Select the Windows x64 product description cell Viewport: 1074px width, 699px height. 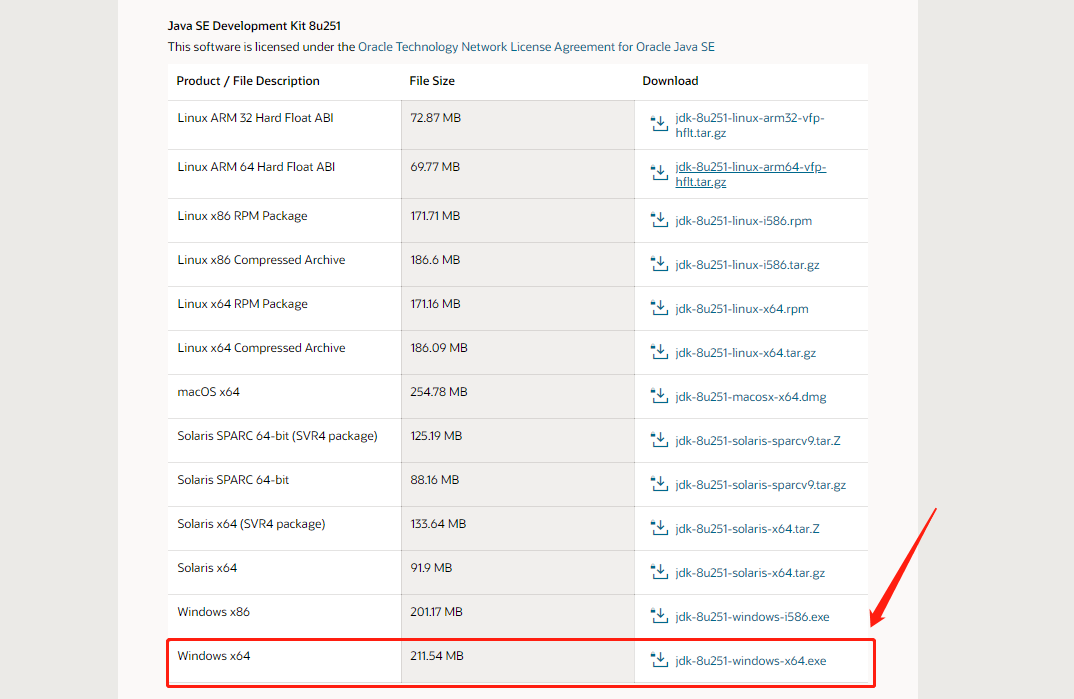click(x=284, y=661)
